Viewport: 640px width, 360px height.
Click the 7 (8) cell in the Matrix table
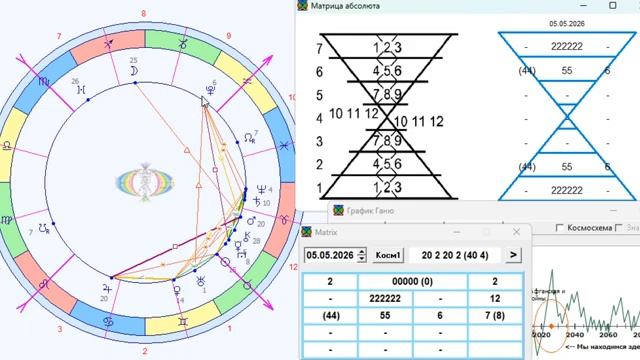[x=495, y=316]
